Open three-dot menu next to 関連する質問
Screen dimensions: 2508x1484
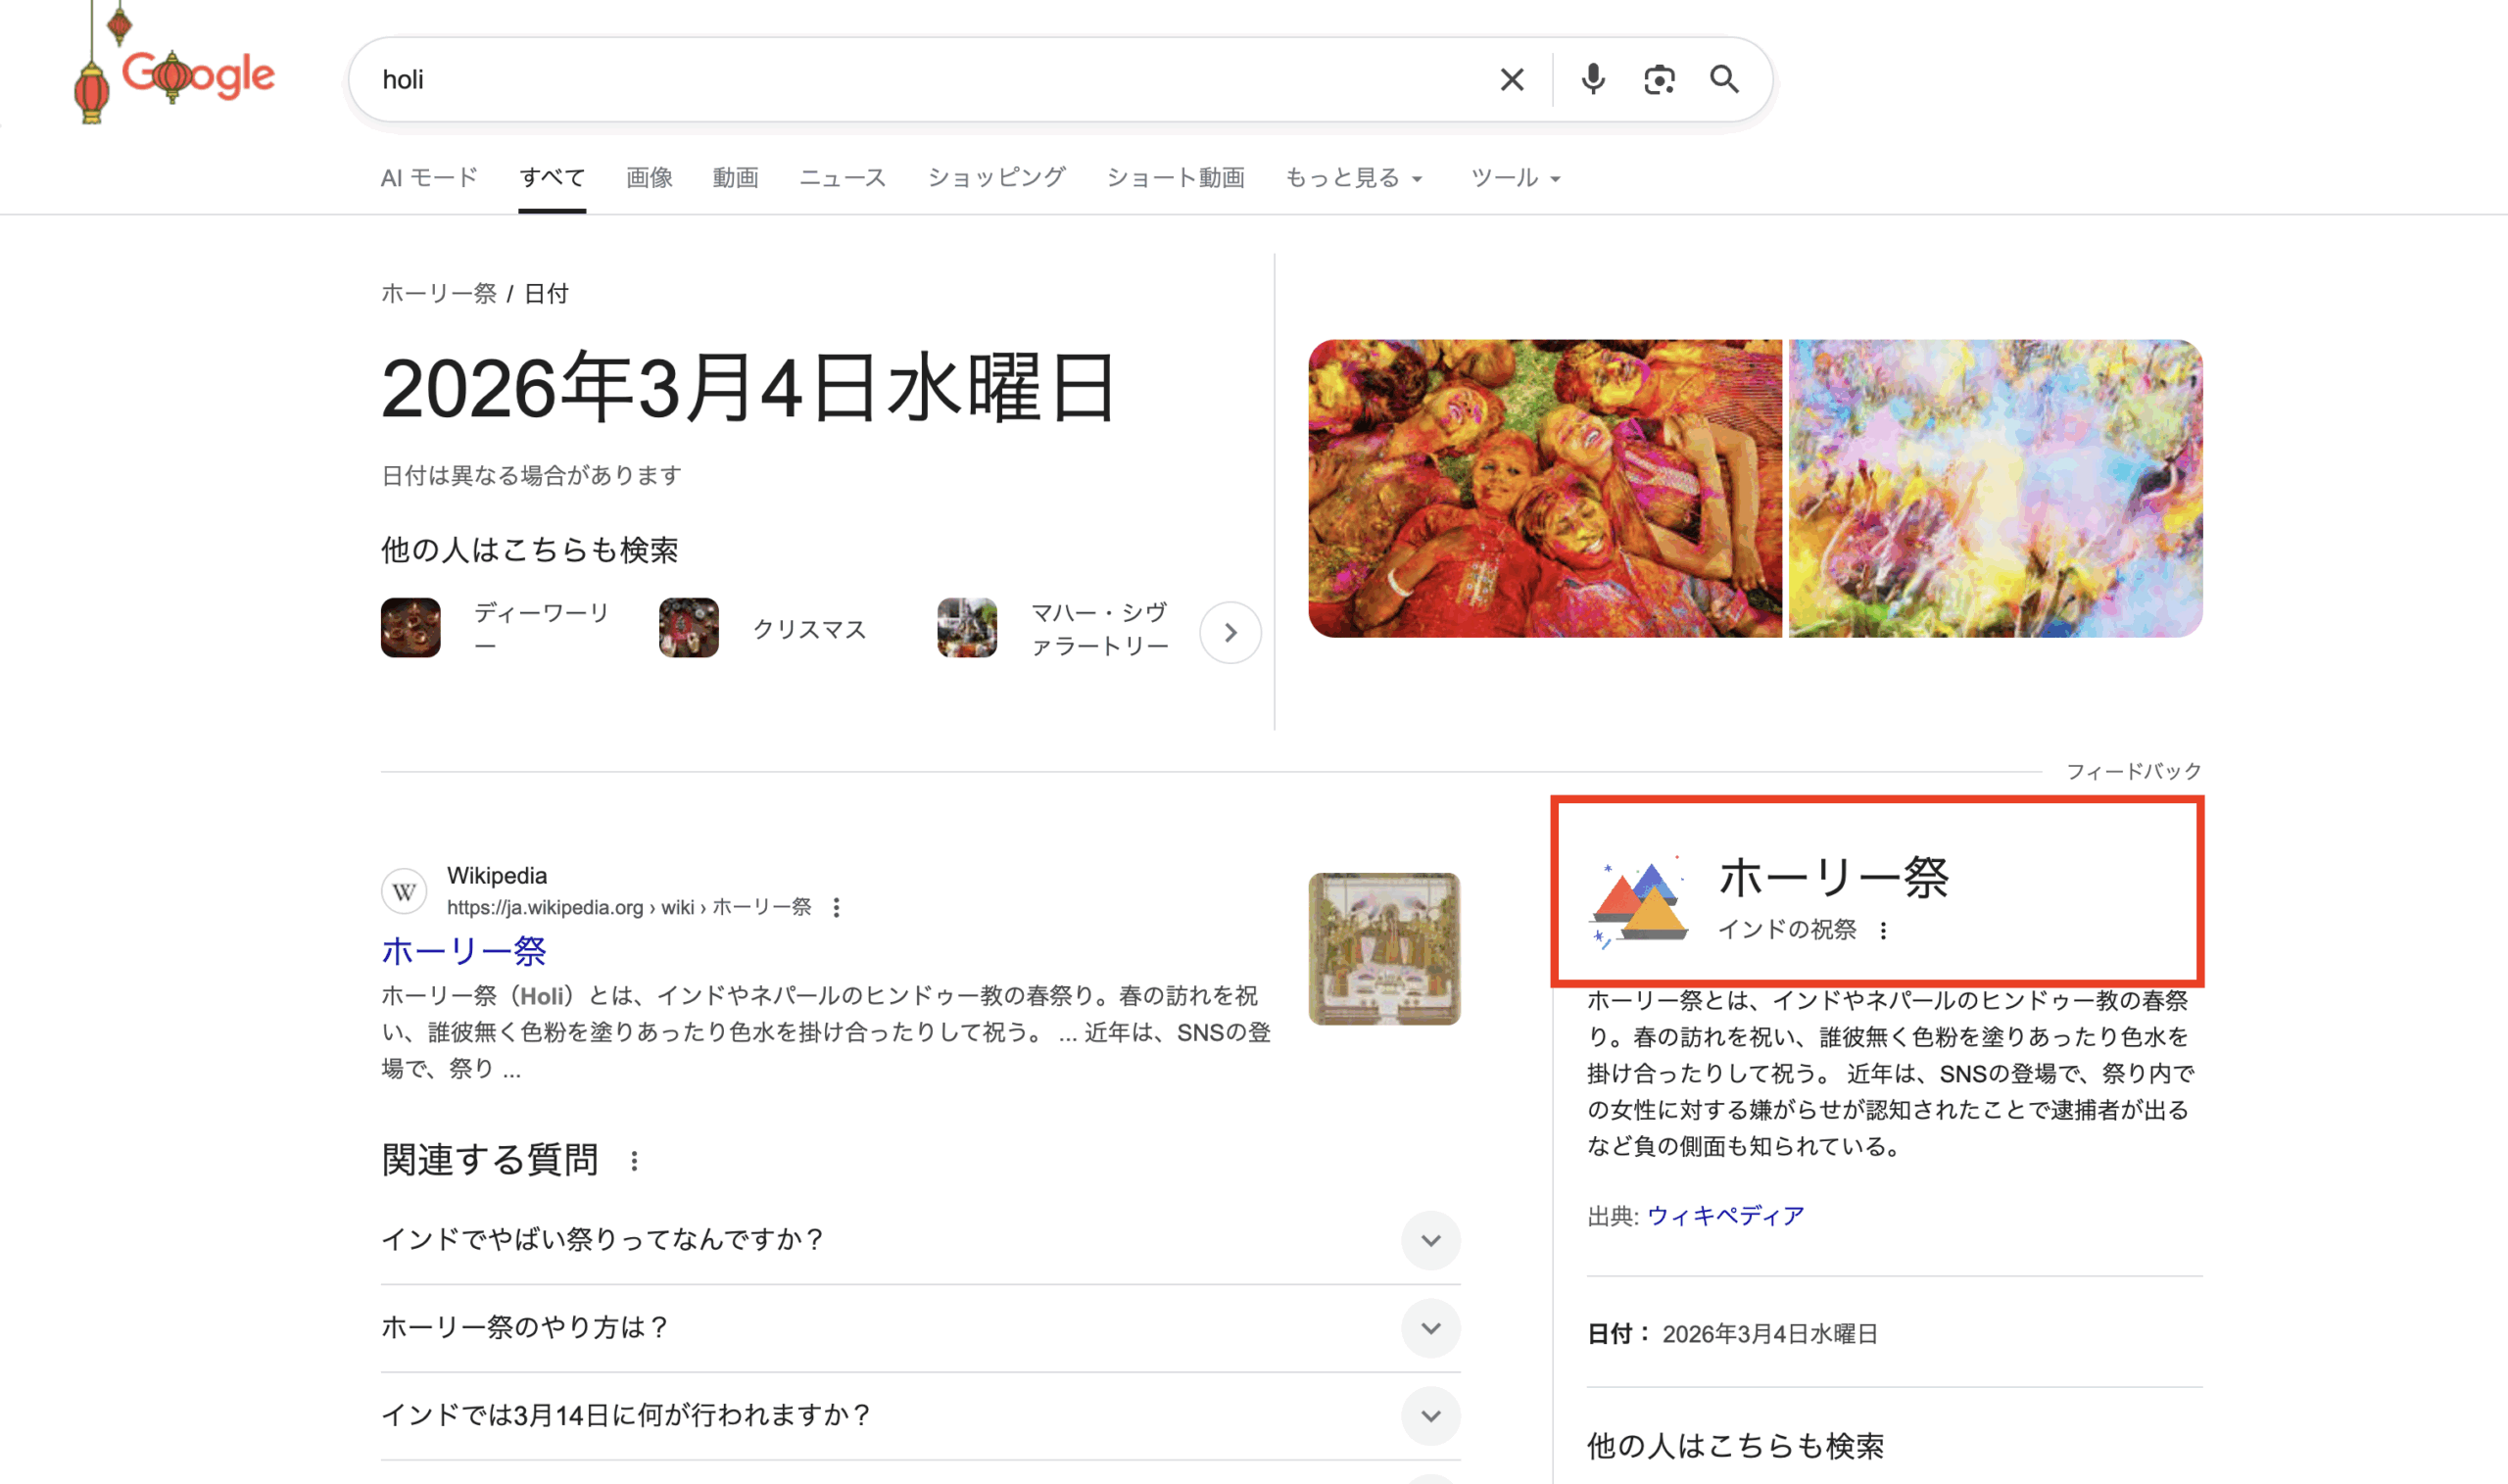point(634,1161)
